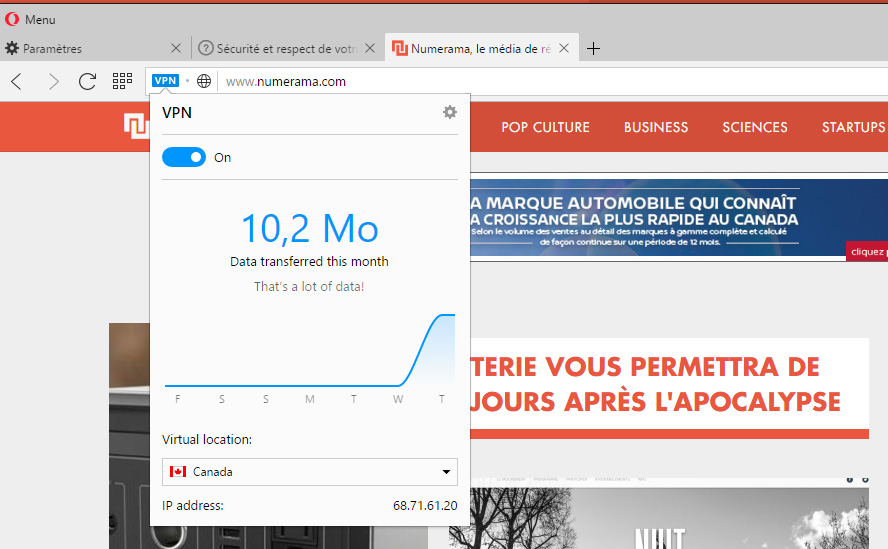Go forward to next page
The image size is (888, 549).
coord(53,82)
